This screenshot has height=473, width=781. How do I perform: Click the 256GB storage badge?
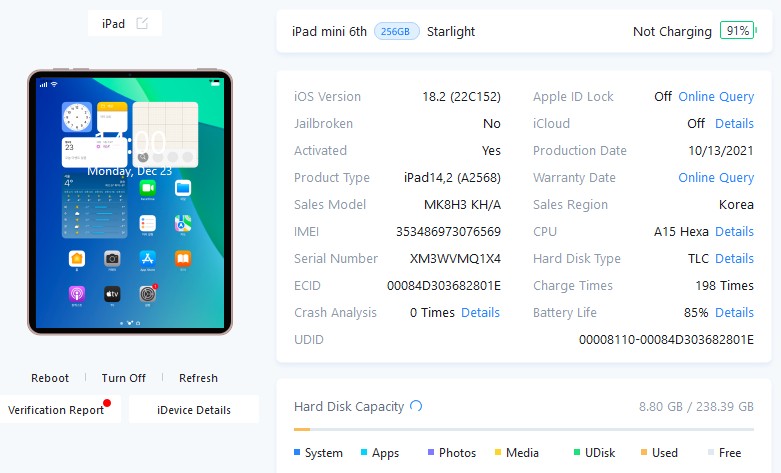pyautogui.click(x=396, y=31)
